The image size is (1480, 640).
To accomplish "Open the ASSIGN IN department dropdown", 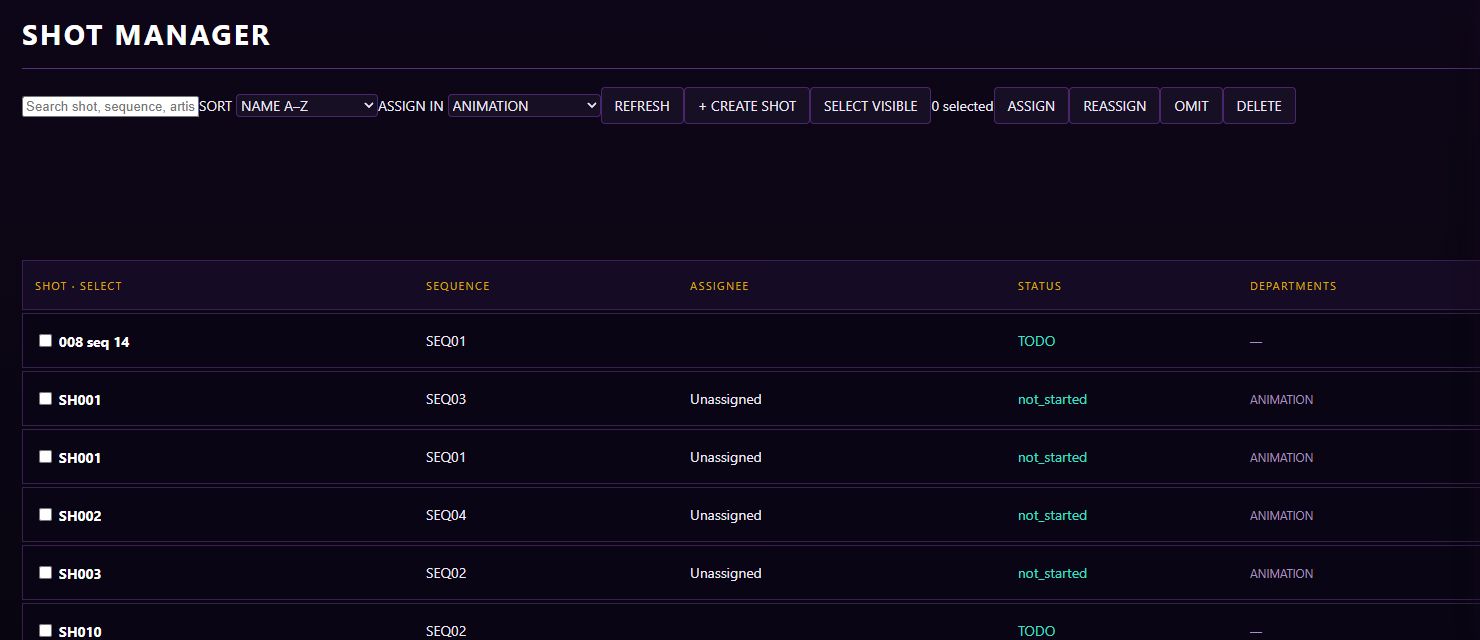I will (524, 106).
